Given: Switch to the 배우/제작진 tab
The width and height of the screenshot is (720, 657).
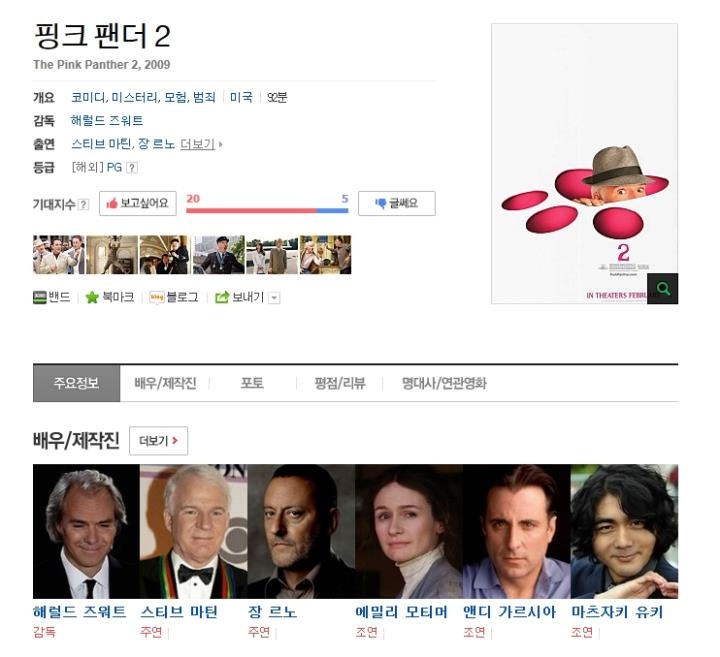Looking at the screenshot, I should (x=165, y=383).
